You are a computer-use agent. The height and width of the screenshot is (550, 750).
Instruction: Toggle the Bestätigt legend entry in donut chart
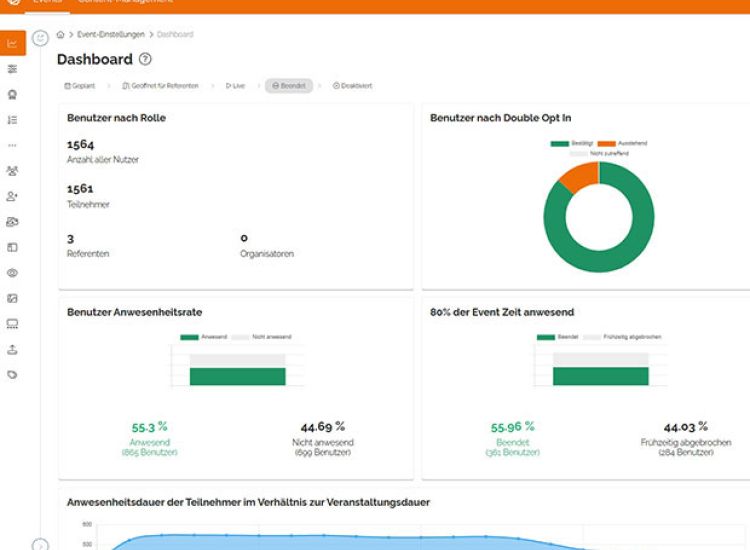click(x=568, y=143)
